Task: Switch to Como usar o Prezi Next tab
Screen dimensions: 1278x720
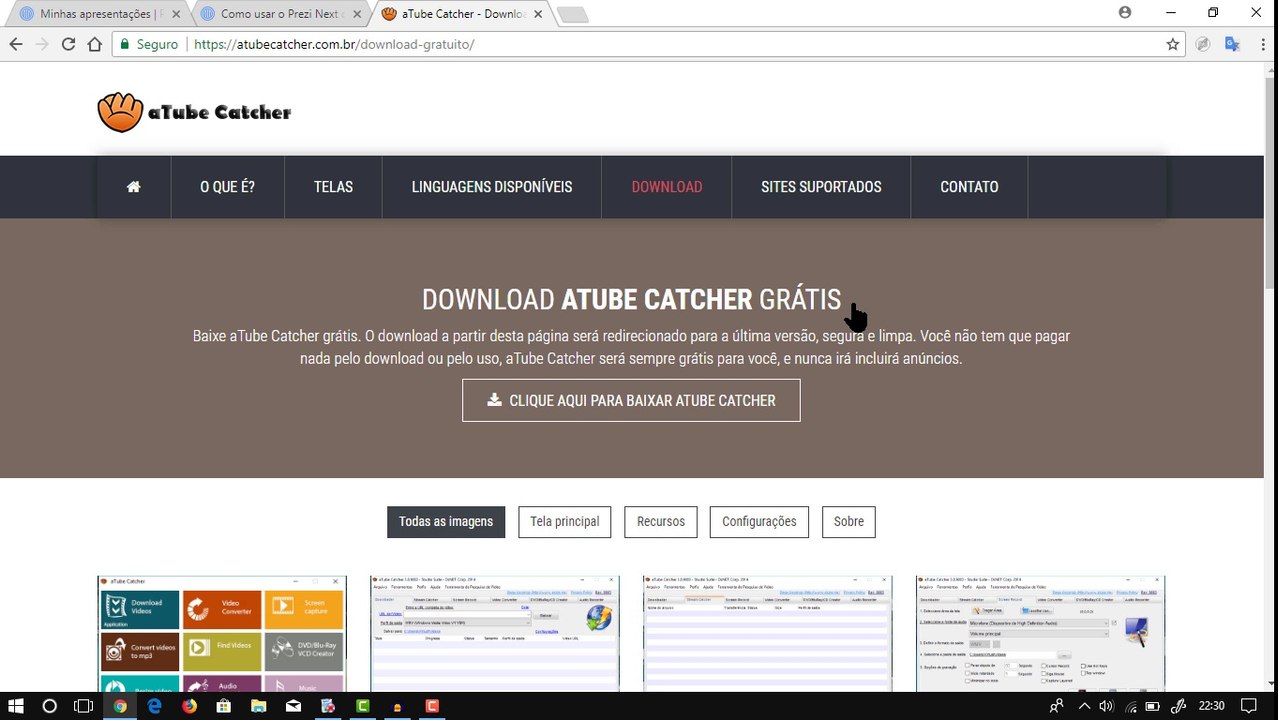Action: pyautogui.click(x=278, y=14)
